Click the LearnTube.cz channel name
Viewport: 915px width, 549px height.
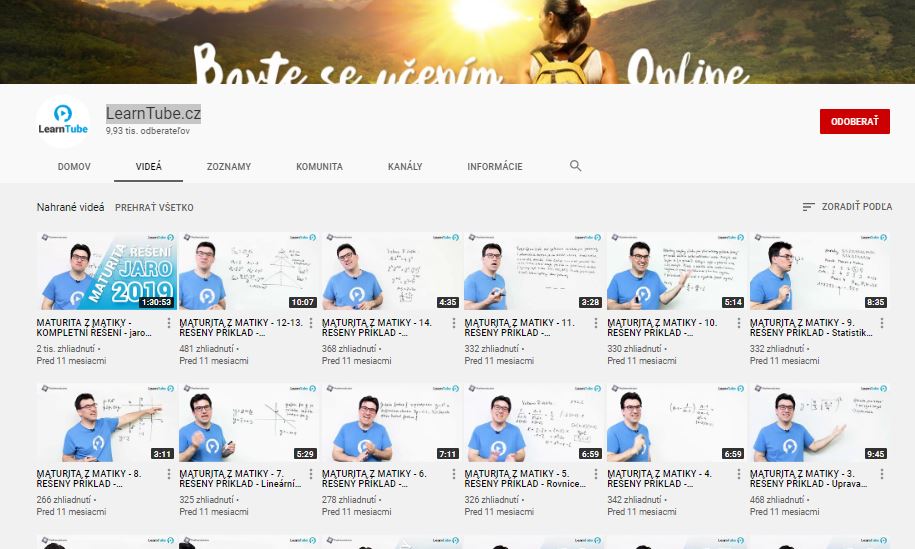153,113
